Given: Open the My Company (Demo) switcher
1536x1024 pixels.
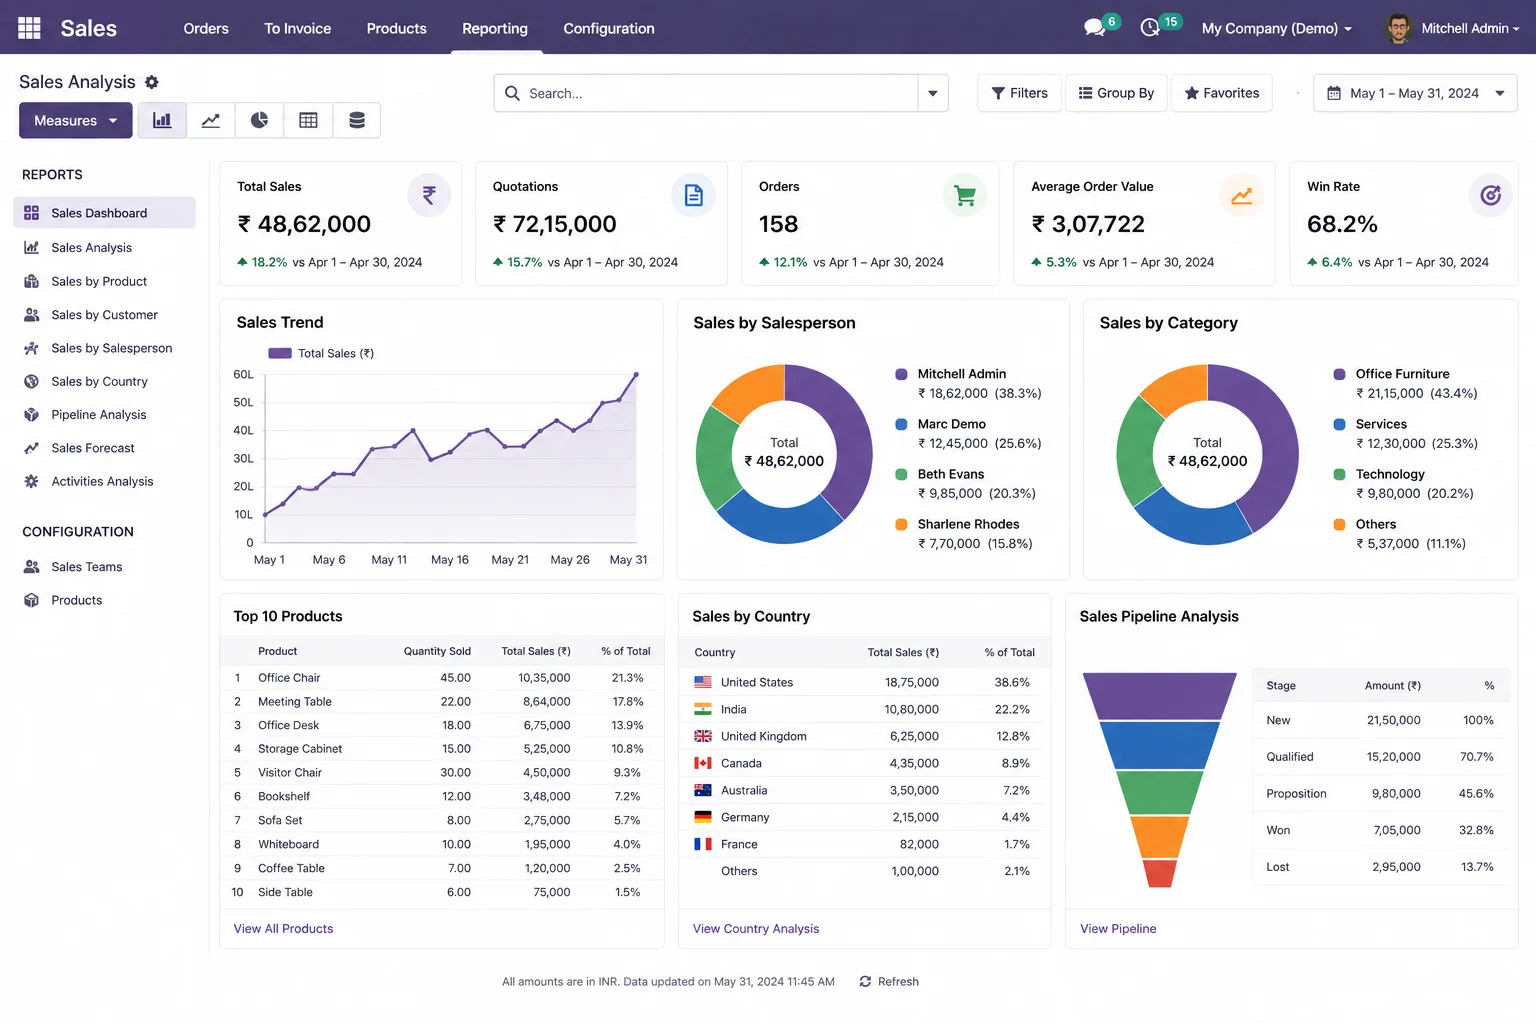Looking at the screenshot, I should tap(1277, 28).
